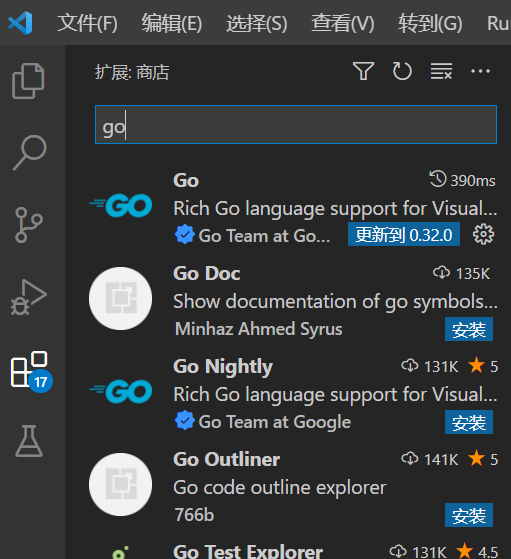Viewport: 511px width, 559px height.
Task: Click Go Outliner rating star
Action: 477,458
